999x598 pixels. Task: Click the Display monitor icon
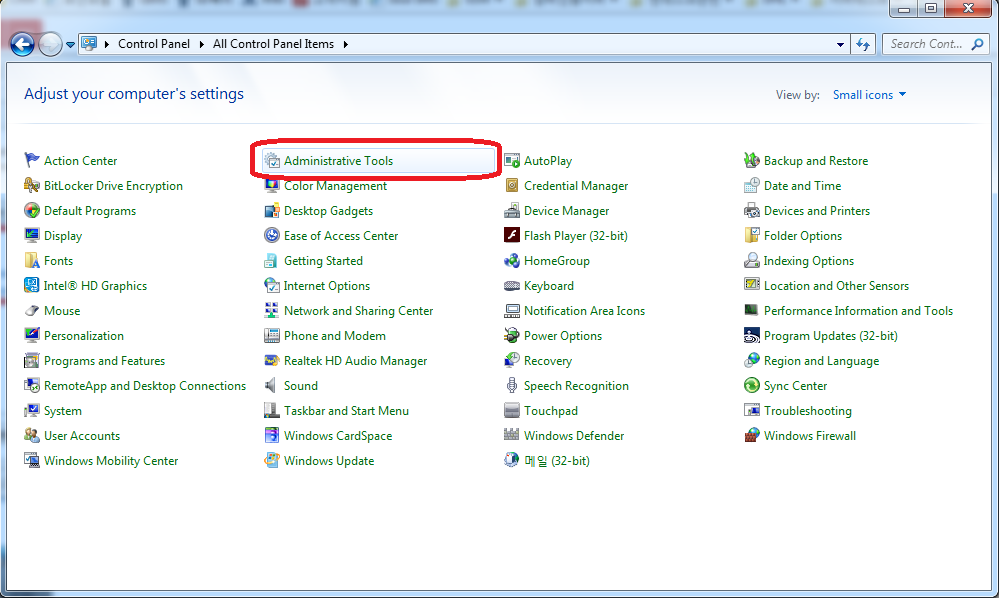pos(32,235)
